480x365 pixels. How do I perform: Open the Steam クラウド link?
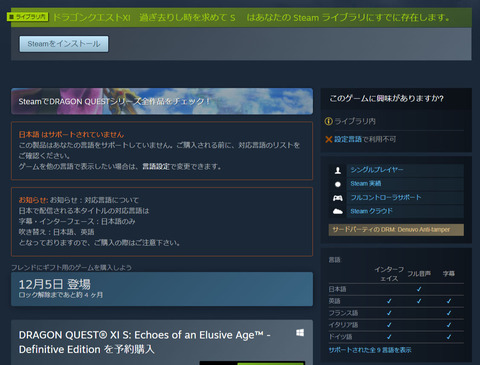pos(371,211)
